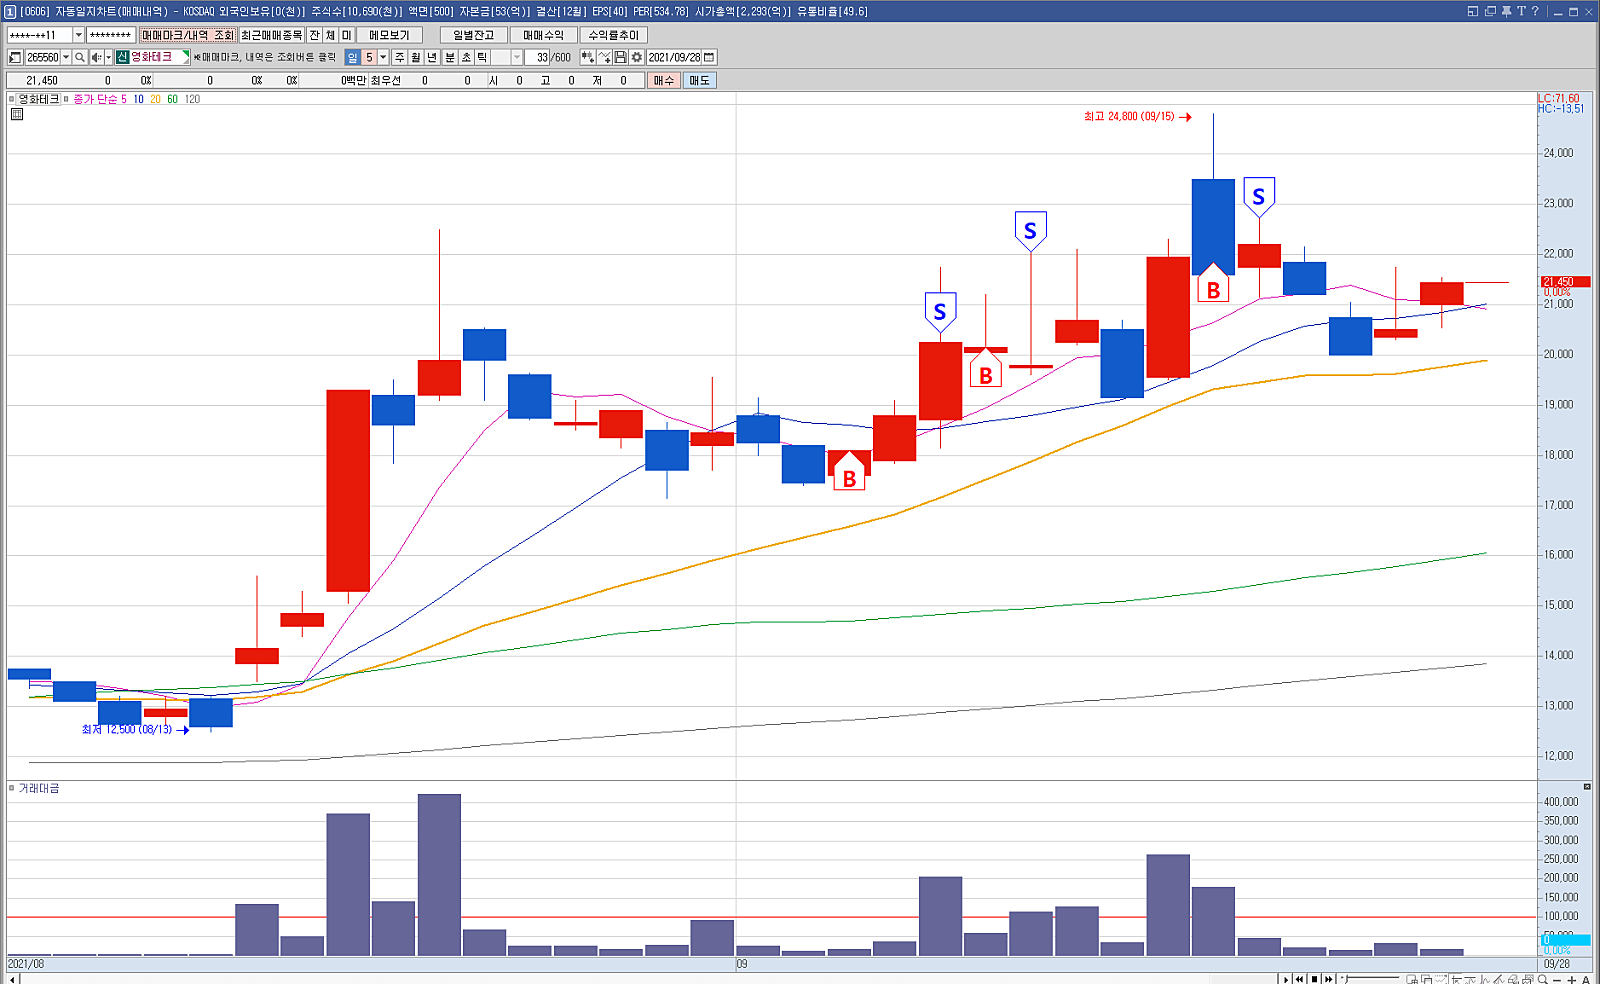Click the stock search magnifier icon
The height and width of the screenshot is (984, 1600).
80,58
